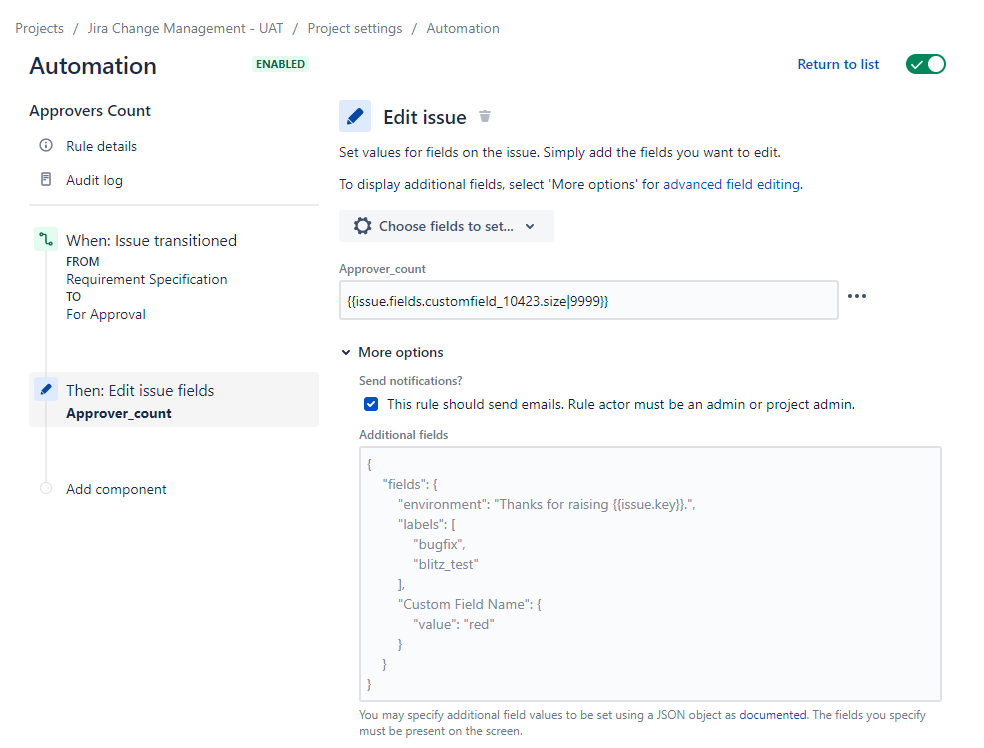Collapse the More options section
This screenshot has width=984, height=748.
346,352
